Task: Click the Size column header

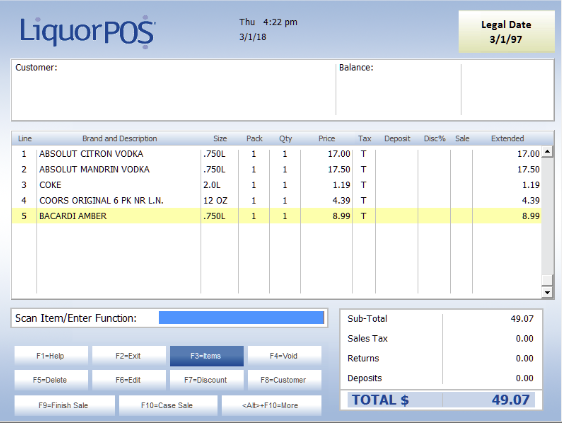Action: tap(220, 138)
